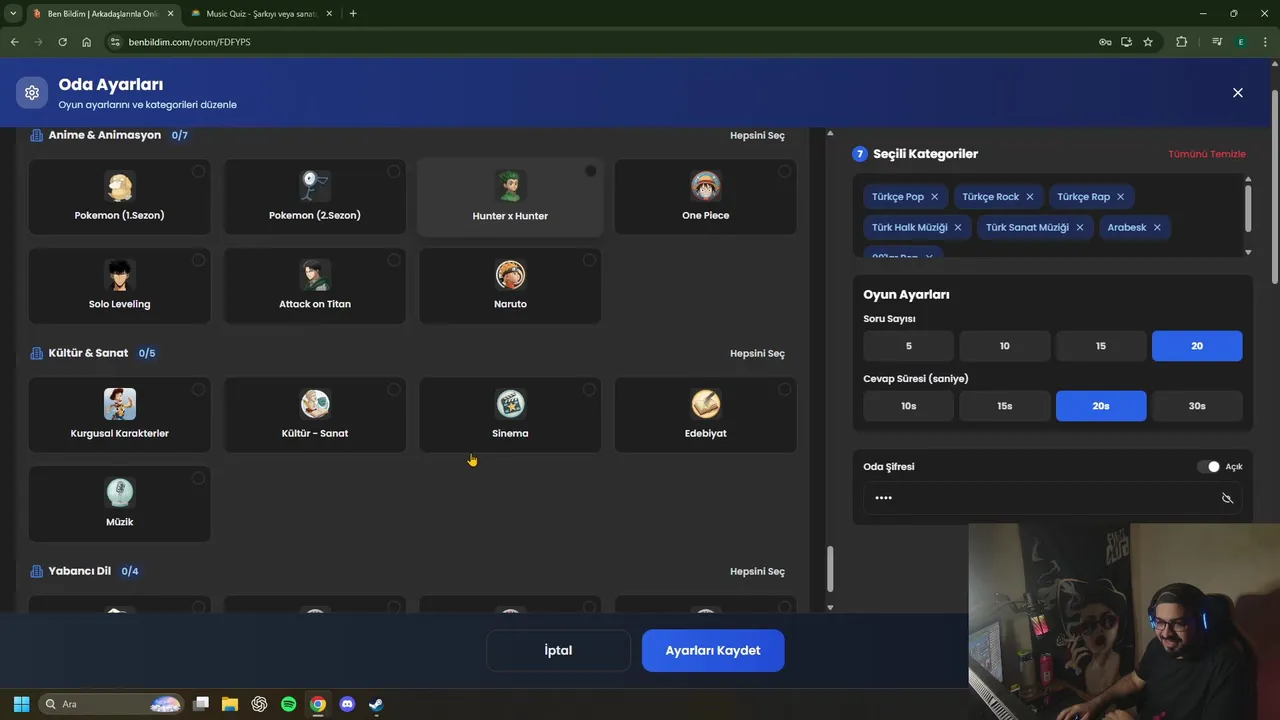Remove the Türkçe Rap selected category
Screen dimensions: 1280x720
pyautogui.click(x=1120, y=197)
